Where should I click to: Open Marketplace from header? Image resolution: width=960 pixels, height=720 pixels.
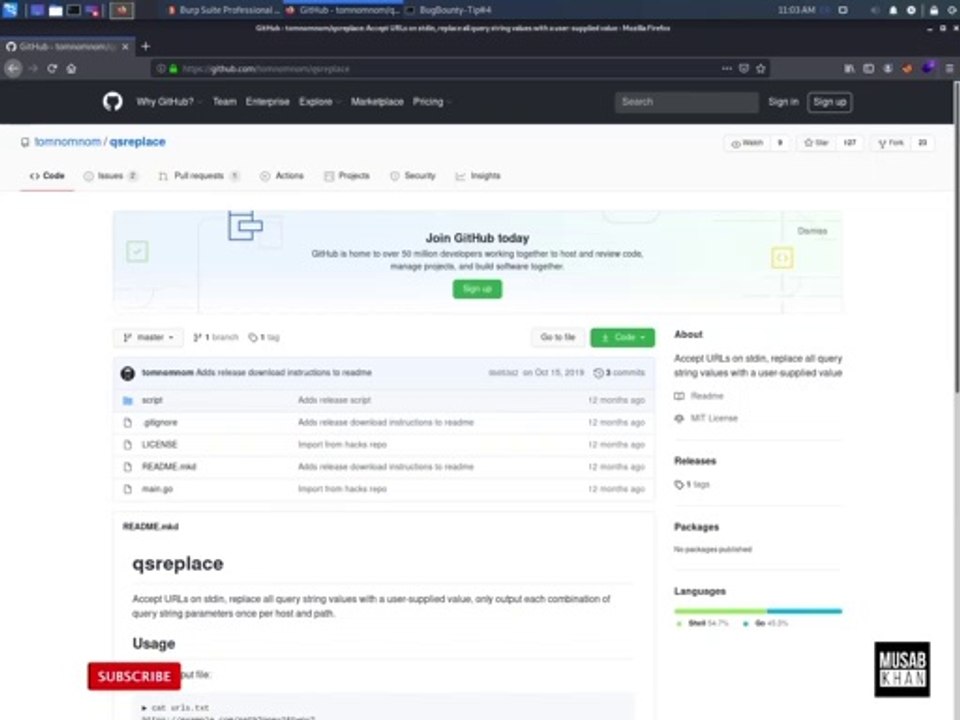[x=377, y=102]
